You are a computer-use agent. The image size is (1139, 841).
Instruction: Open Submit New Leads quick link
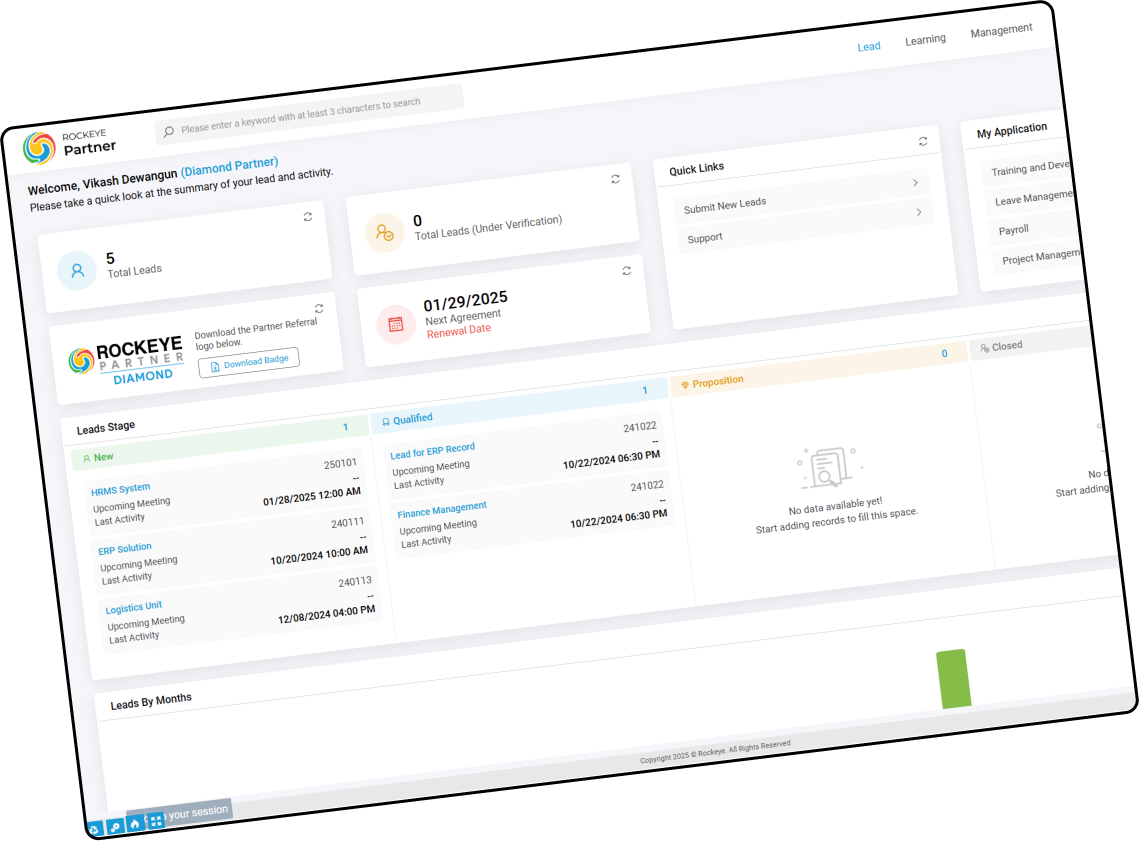click(802, 198)
